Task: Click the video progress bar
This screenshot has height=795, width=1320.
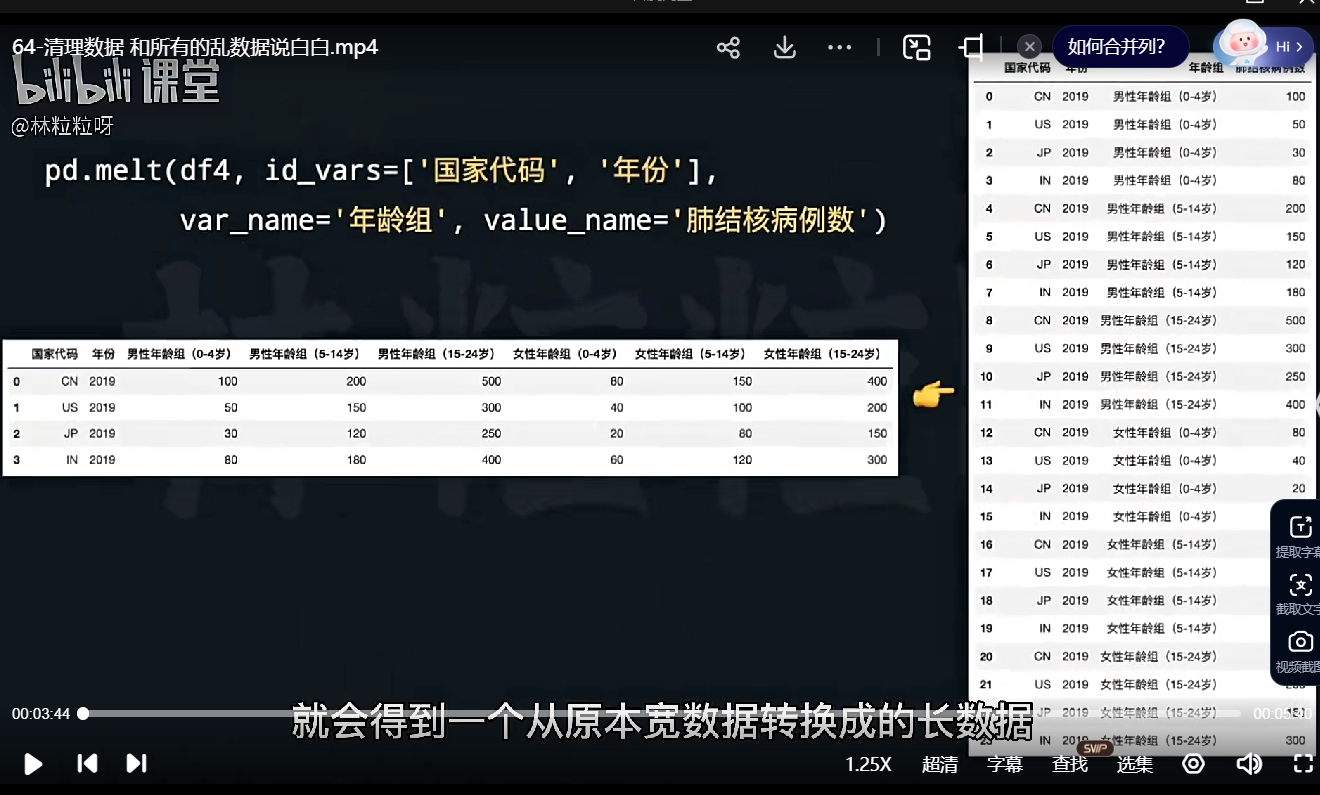Action: pos(400,713)
